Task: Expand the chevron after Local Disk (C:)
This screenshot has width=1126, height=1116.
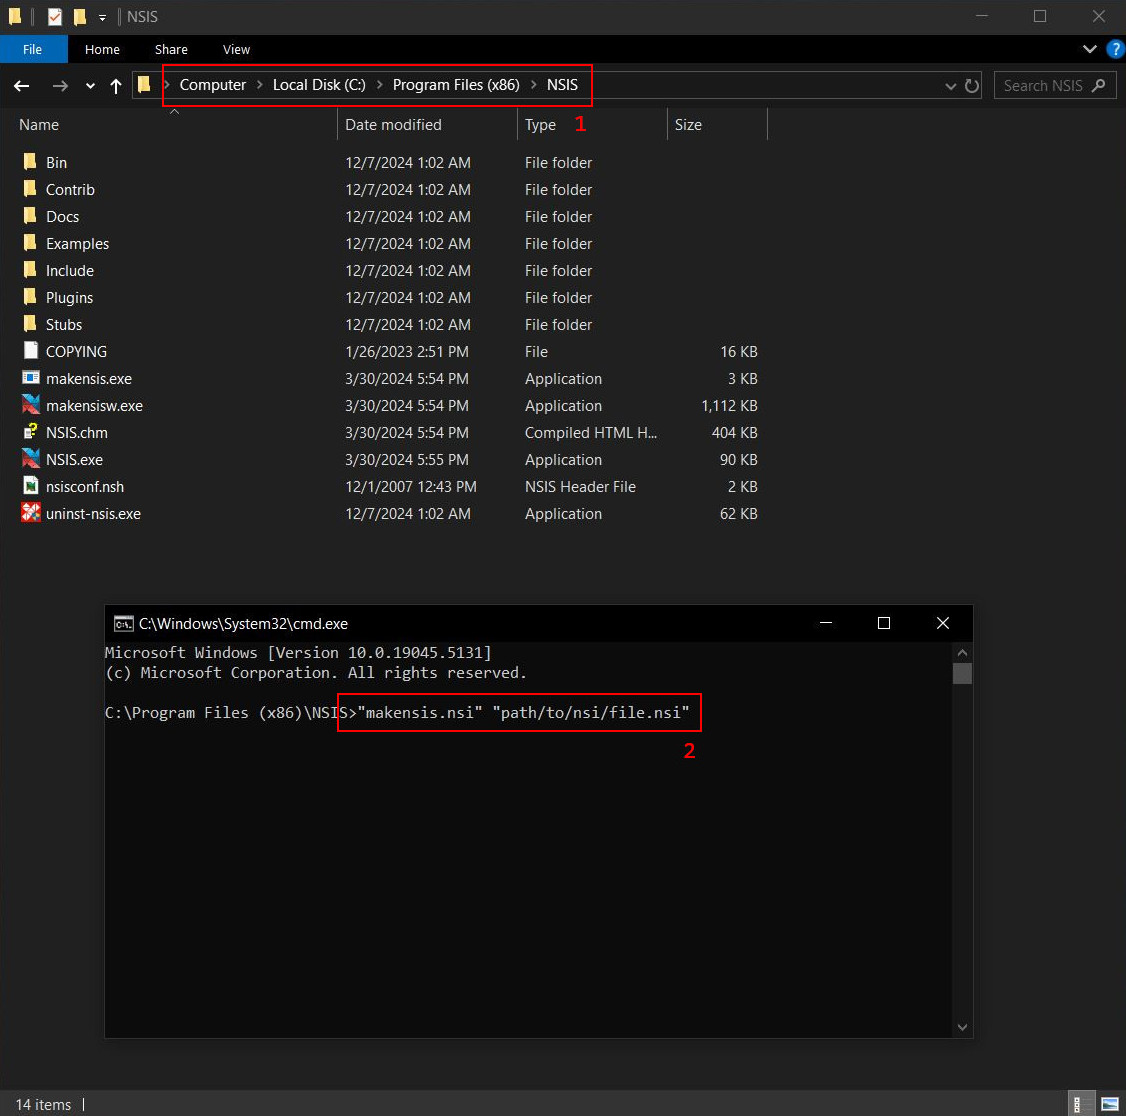Action: (x=379, y=85)
